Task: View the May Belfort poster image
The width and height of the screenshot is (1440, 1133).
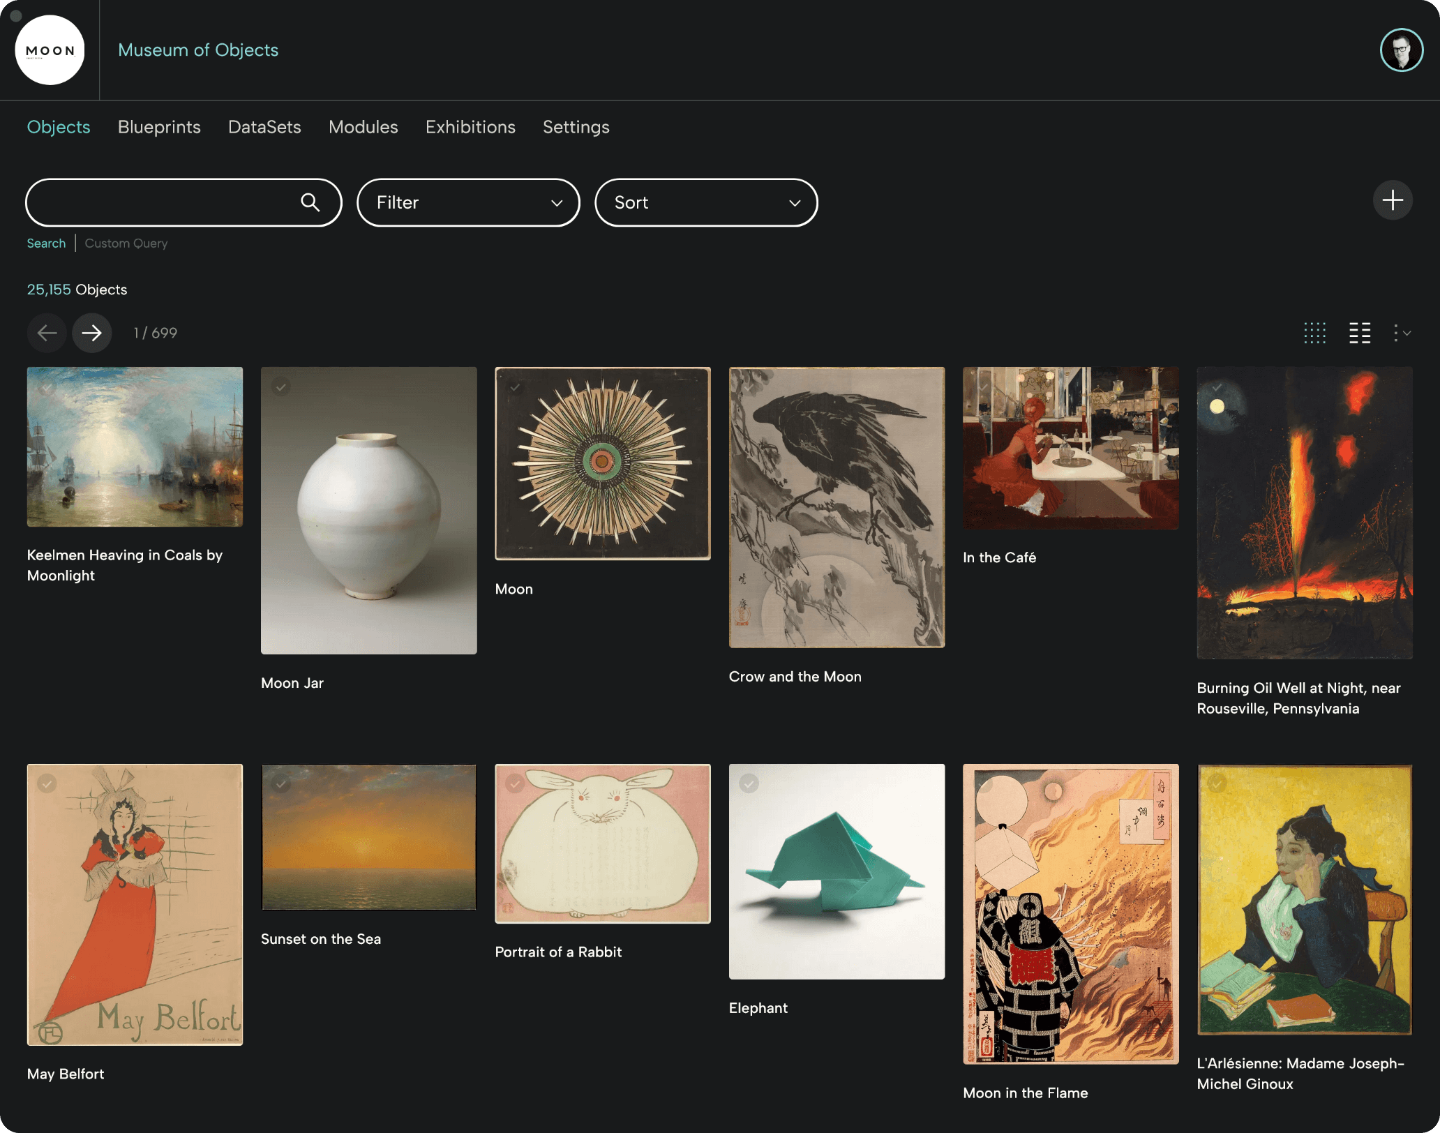Action: [x=135, y=905]
